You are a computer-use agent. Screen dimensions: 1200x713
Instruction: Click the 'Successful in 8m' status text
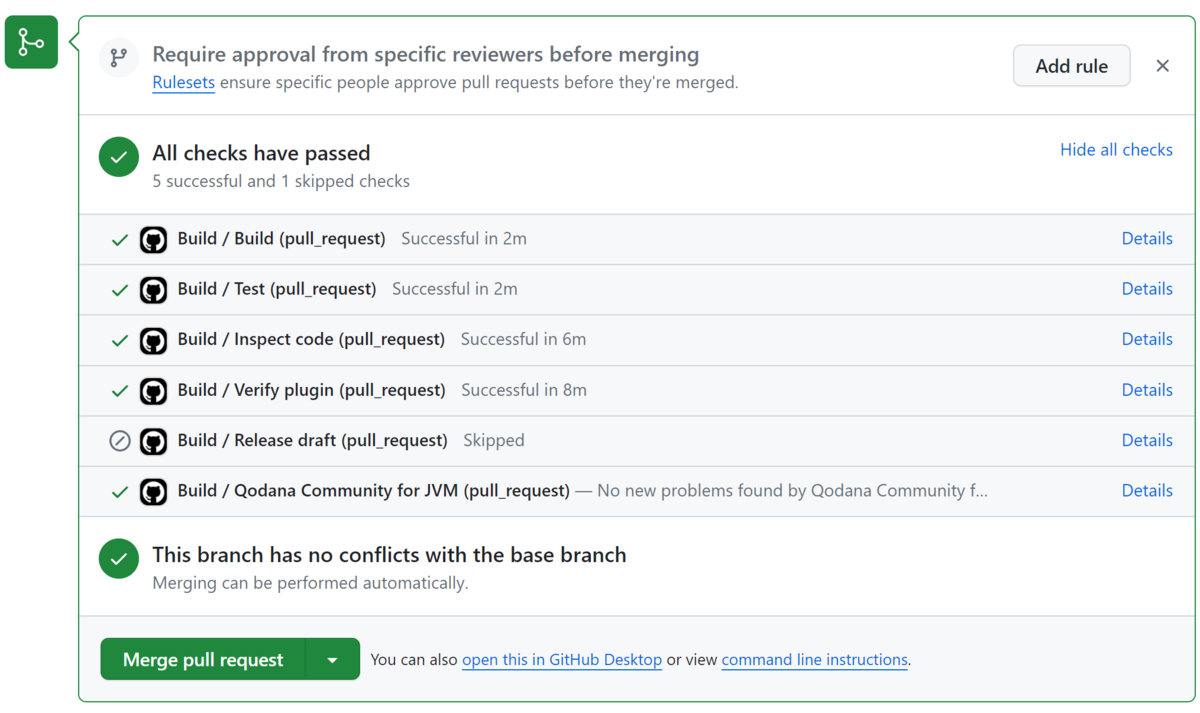point(524,390)
